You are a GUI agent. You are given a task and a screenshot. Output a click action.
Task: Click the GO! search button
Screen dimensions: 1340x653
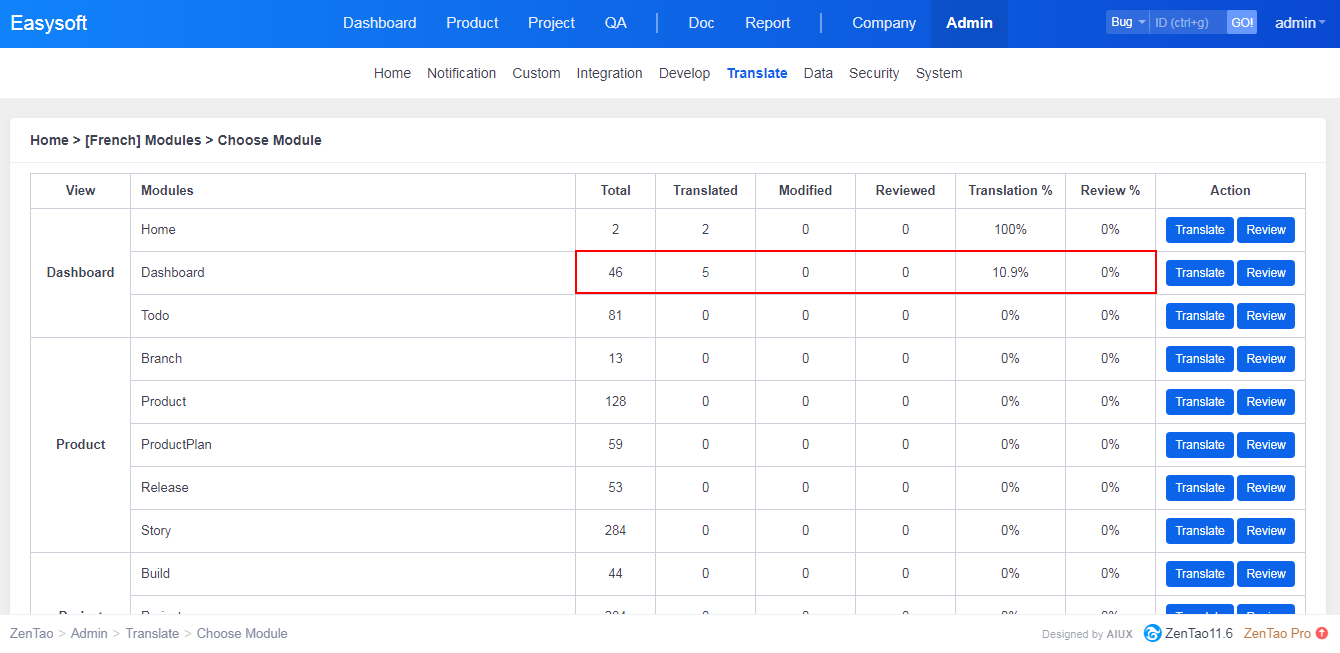1241,22
